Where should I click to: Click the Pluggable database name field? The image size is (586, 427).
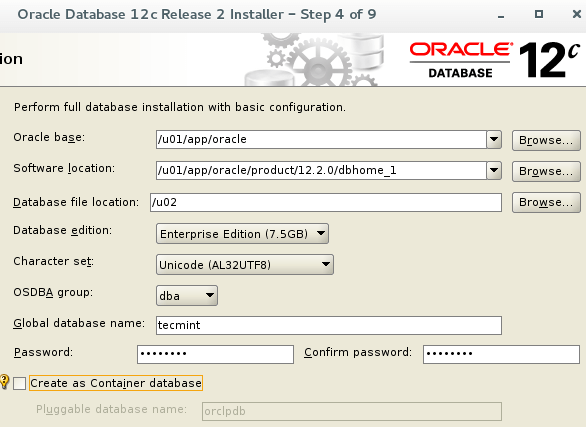[x=352, y=411]
